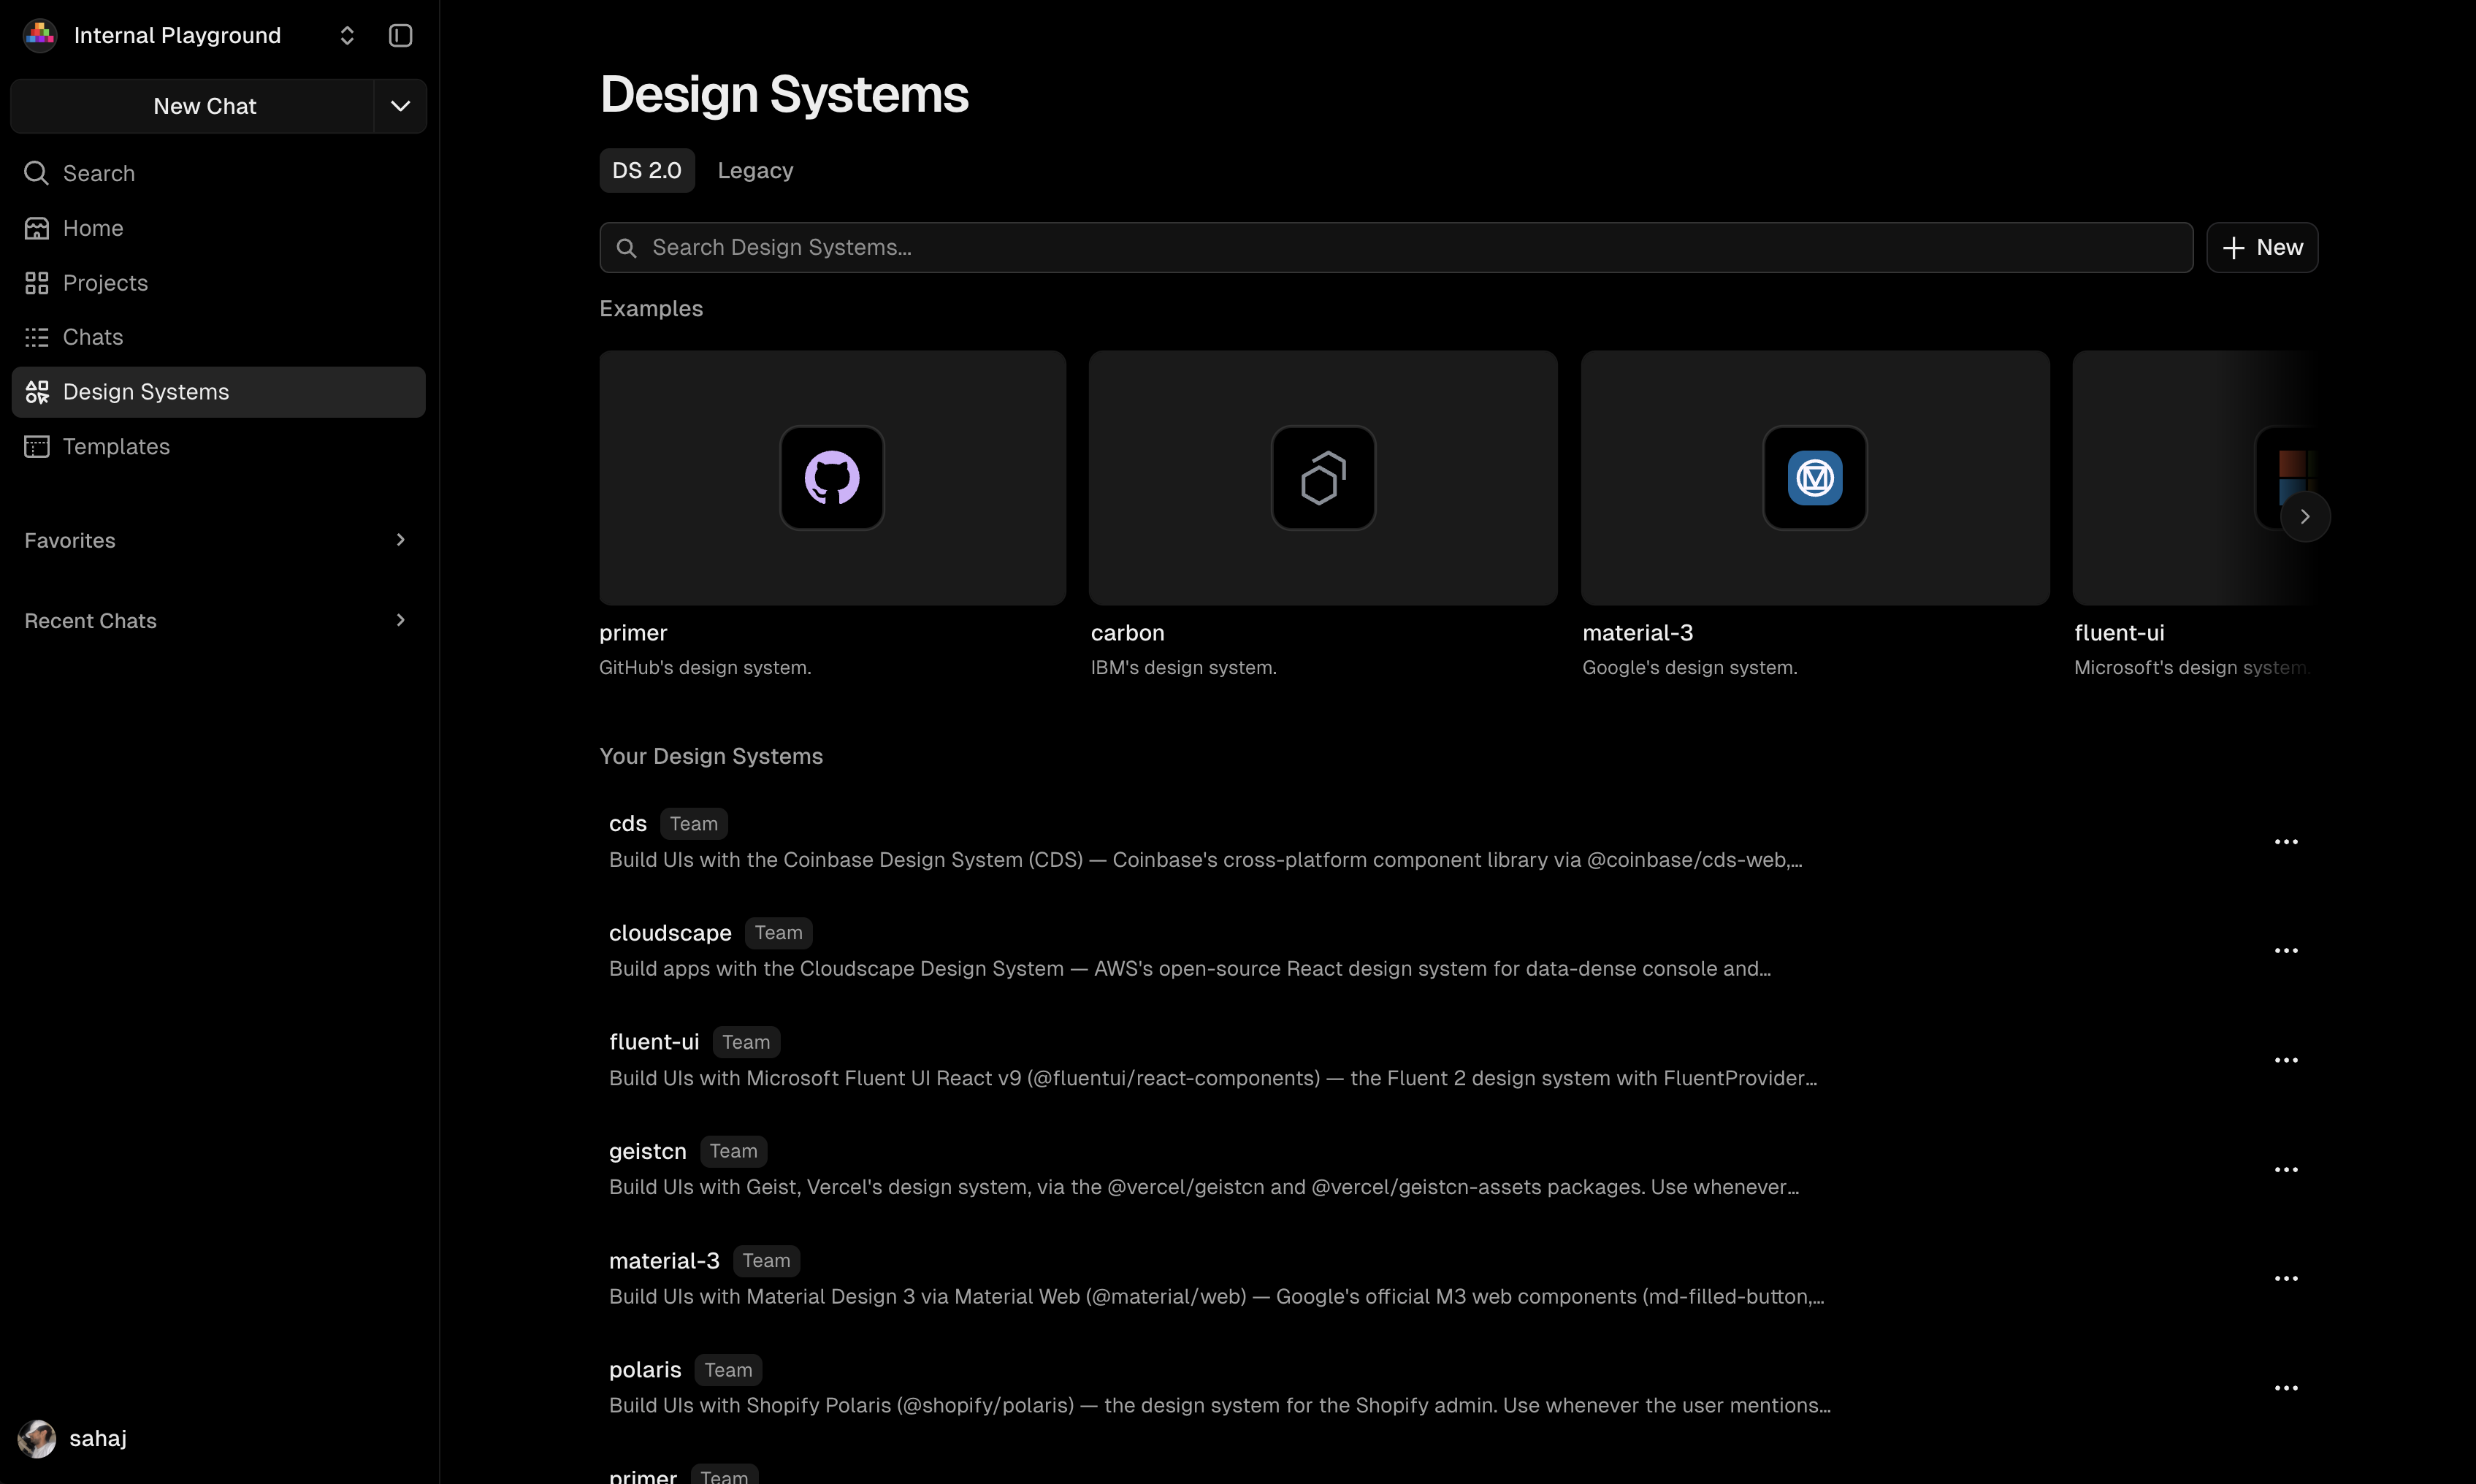Start a New Chat
Image resolution: width=2476 pixels, height=1484 pixels.
click(x=193, y=106)
